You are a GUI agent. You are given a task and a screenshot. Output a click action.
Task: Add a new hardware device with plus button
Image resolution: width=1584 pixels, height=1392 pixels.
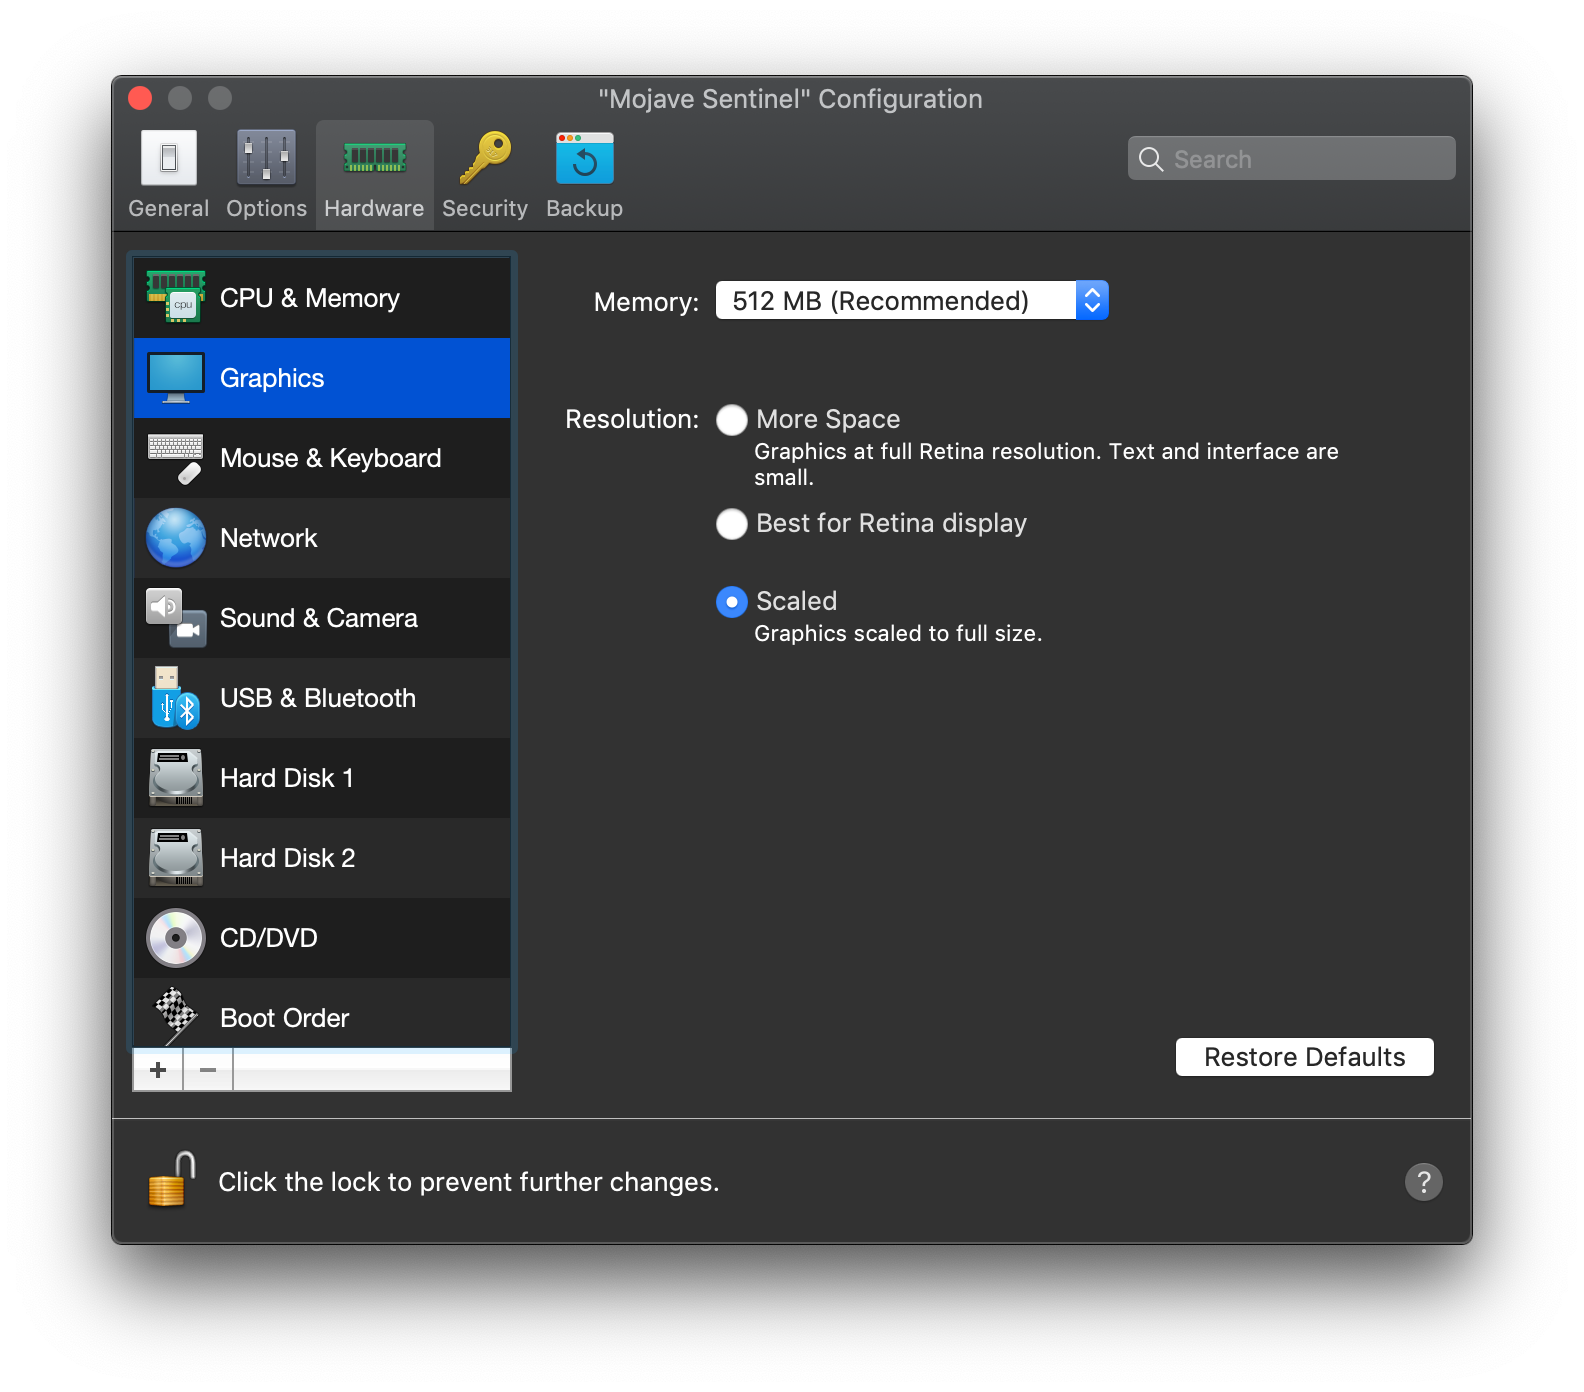[x=158, y=1070]
